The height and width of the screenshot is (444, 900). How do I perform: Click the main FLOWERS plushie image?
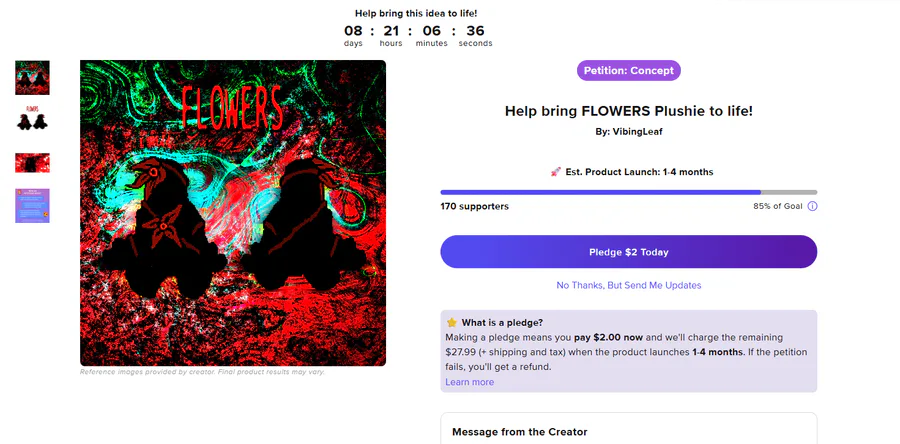[x=233, y=213]
